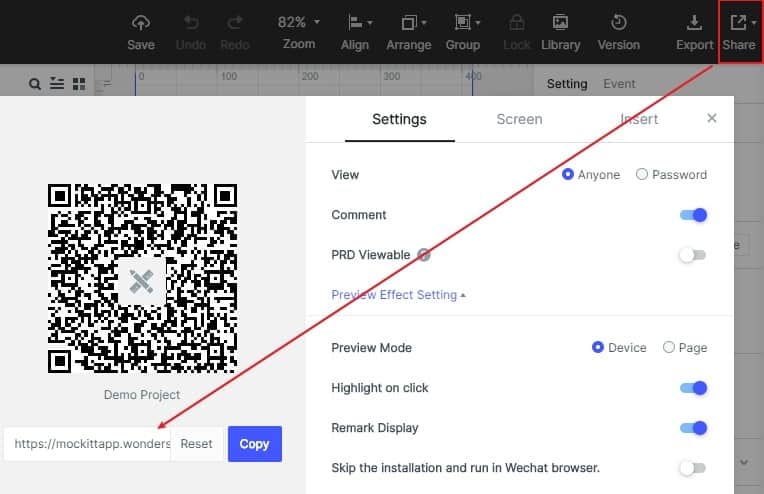
Task: Open Version history icon
Action: pyautogui.click(x=619, y=22)
